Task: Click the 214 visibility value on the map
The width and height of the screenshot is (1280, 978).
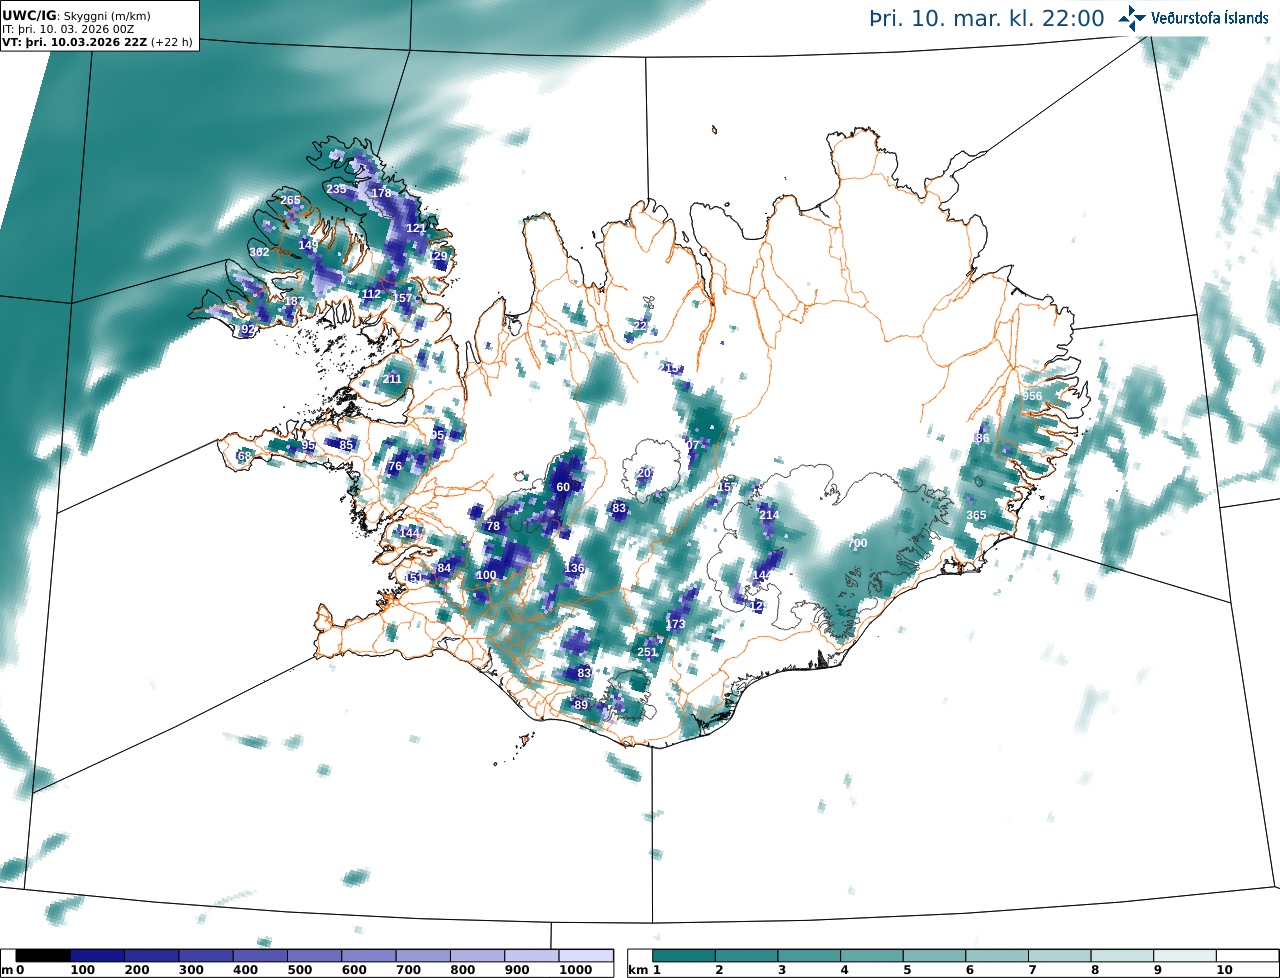Action: 769,515
